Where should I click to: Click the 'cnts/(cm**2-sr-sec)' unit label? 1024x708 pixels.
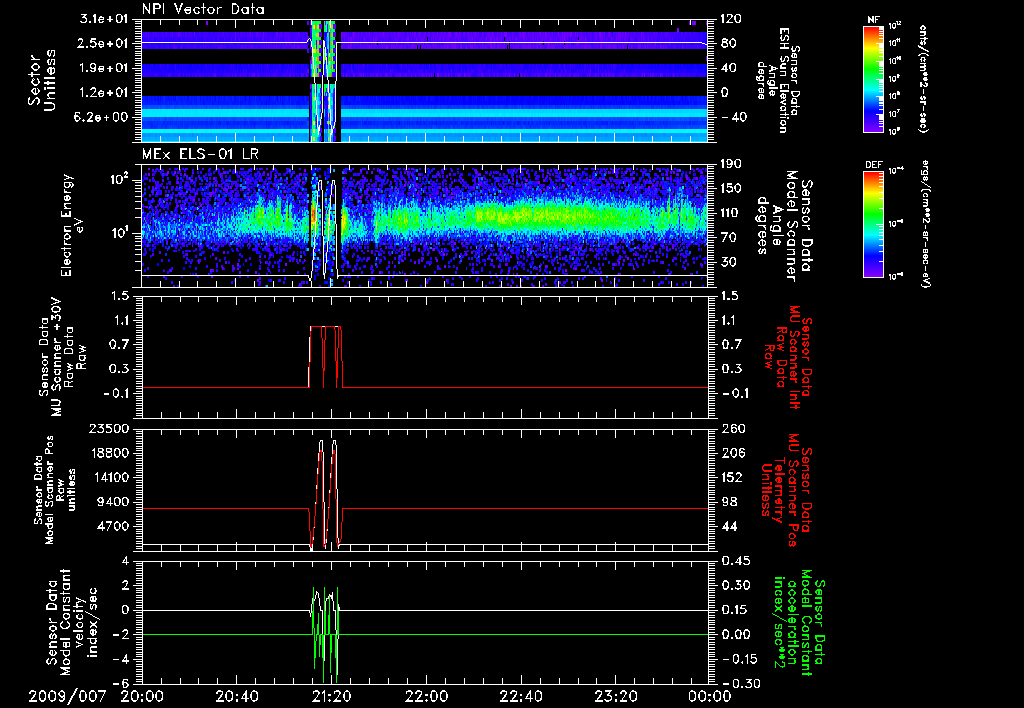click(922, 78)
